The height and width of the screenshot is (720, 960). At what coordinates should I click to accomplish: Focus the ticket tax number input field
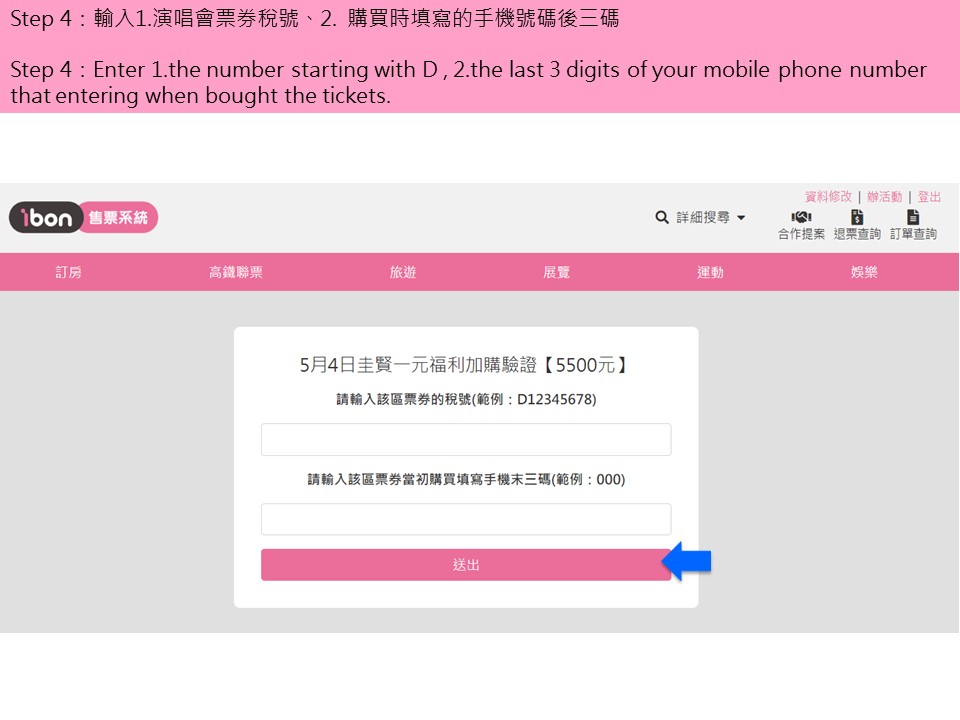pos(466,440)
